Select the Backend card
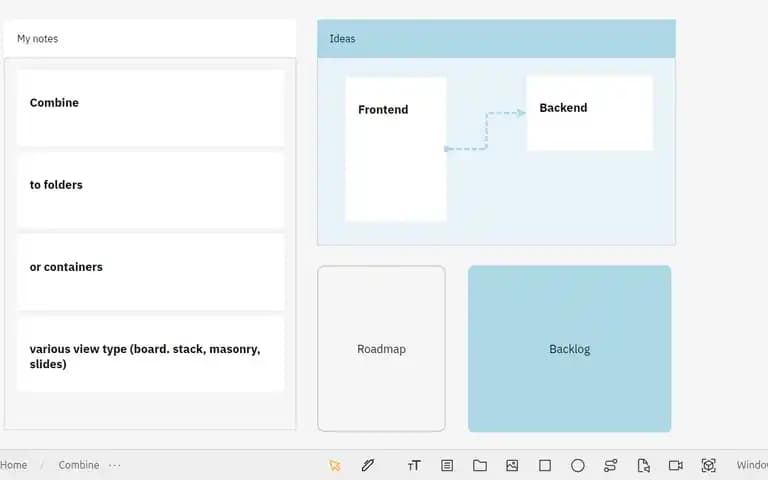The image size is (768, 480). (590, 113)
